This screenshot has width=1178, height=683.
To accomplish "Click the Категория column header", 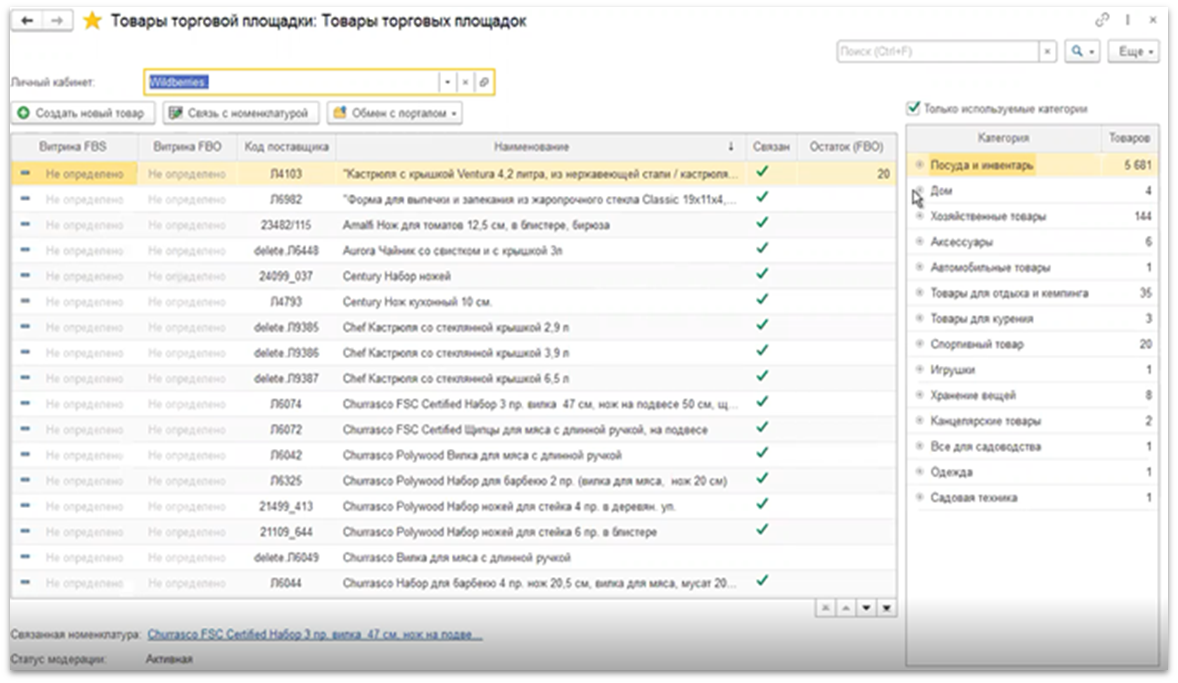I will click(1004, 138).
